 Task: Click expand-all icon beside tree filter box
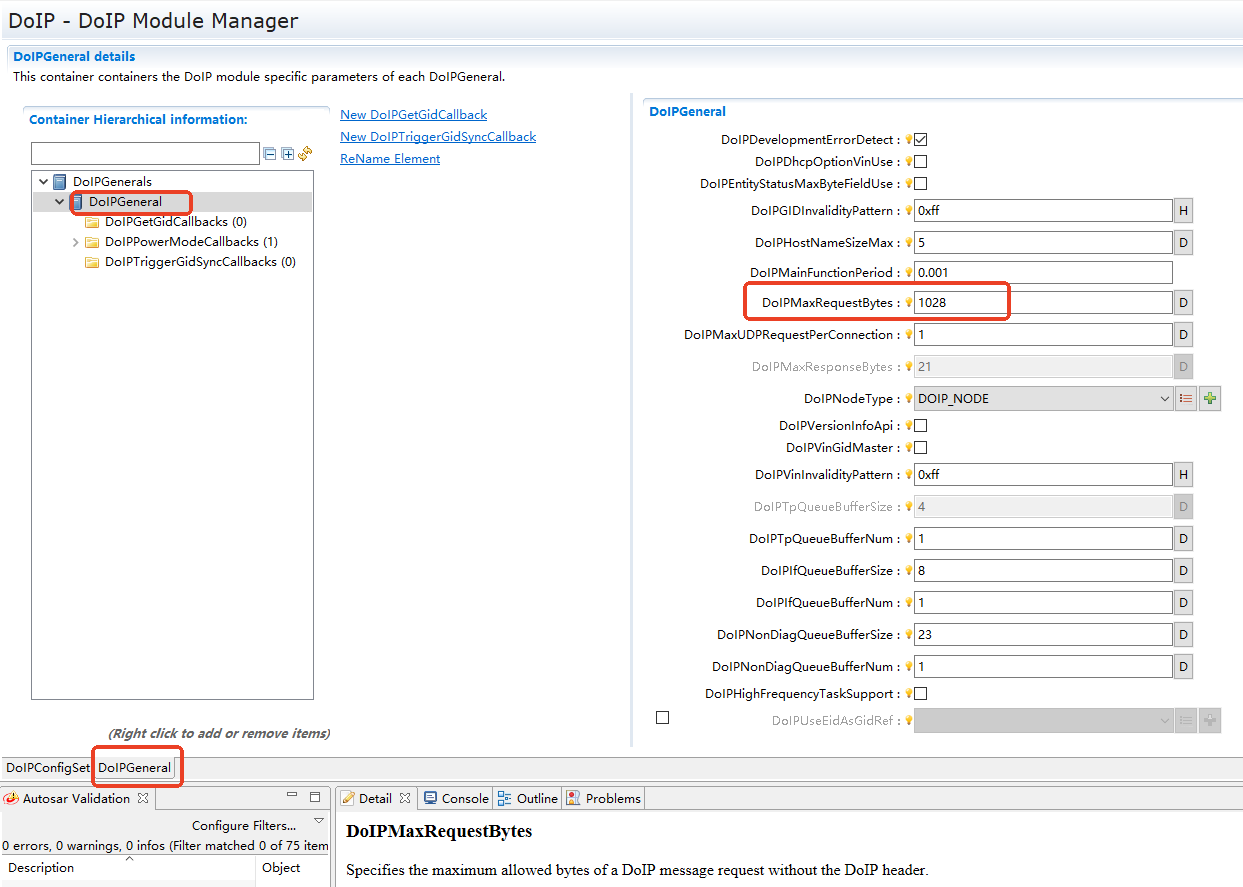coord(288,154)
